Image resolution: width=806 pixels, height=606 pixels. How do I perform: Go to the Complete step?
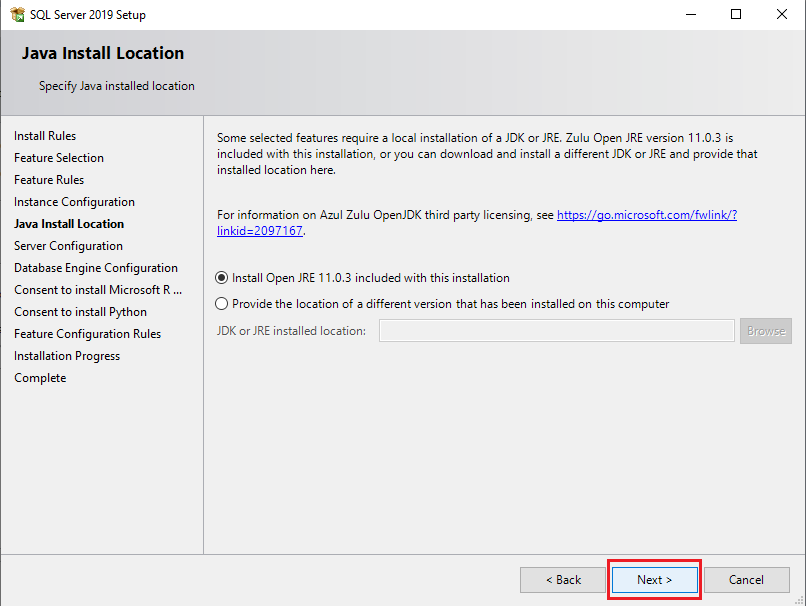[x=40, y=377]
